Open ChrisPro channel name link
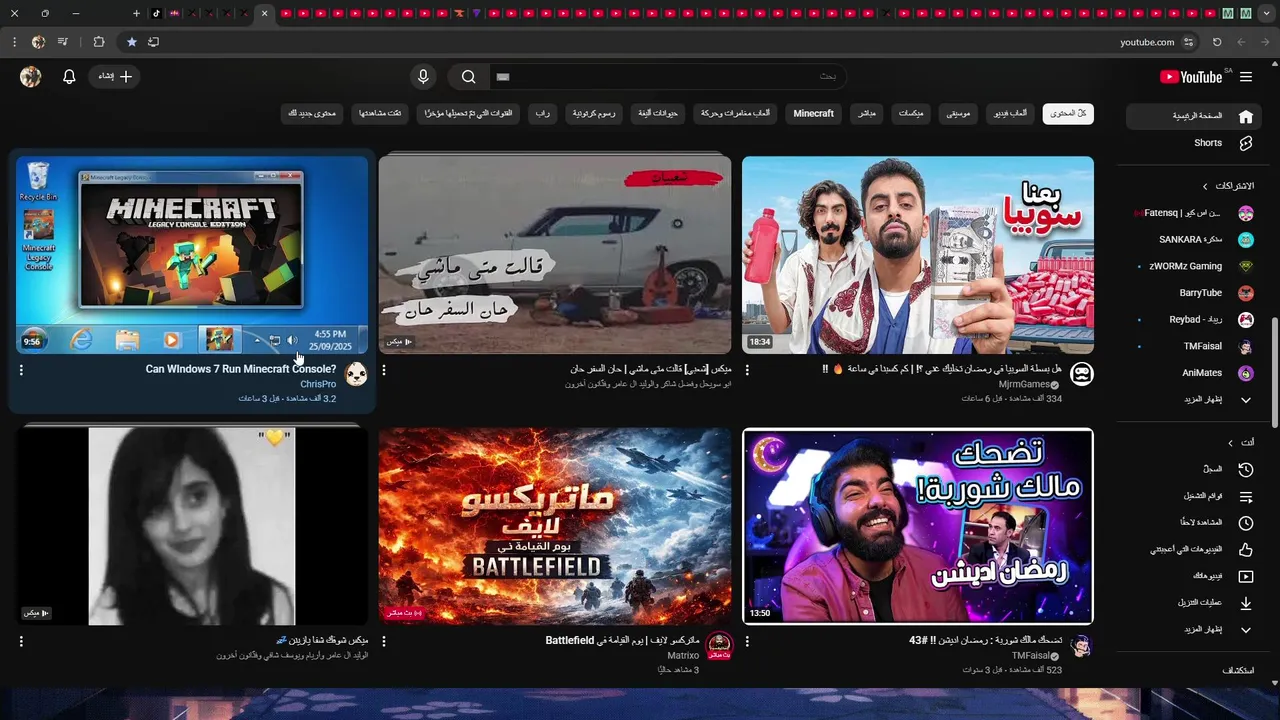Image resolution: width=1280 pixels, height=720 pixels. [x=318, y=384]
